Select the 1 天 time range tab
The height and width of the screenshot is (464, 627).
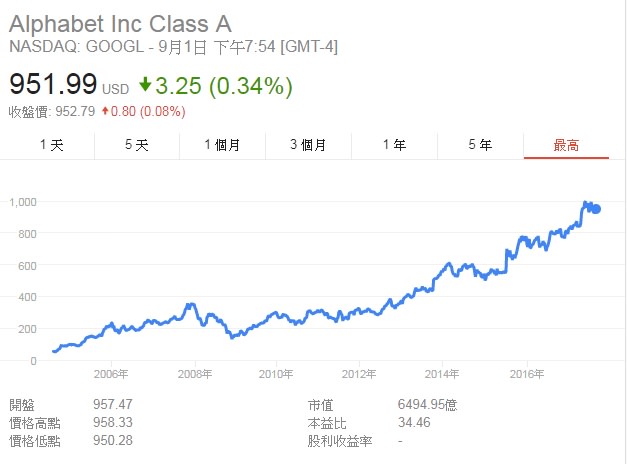[x=52, y=145]
